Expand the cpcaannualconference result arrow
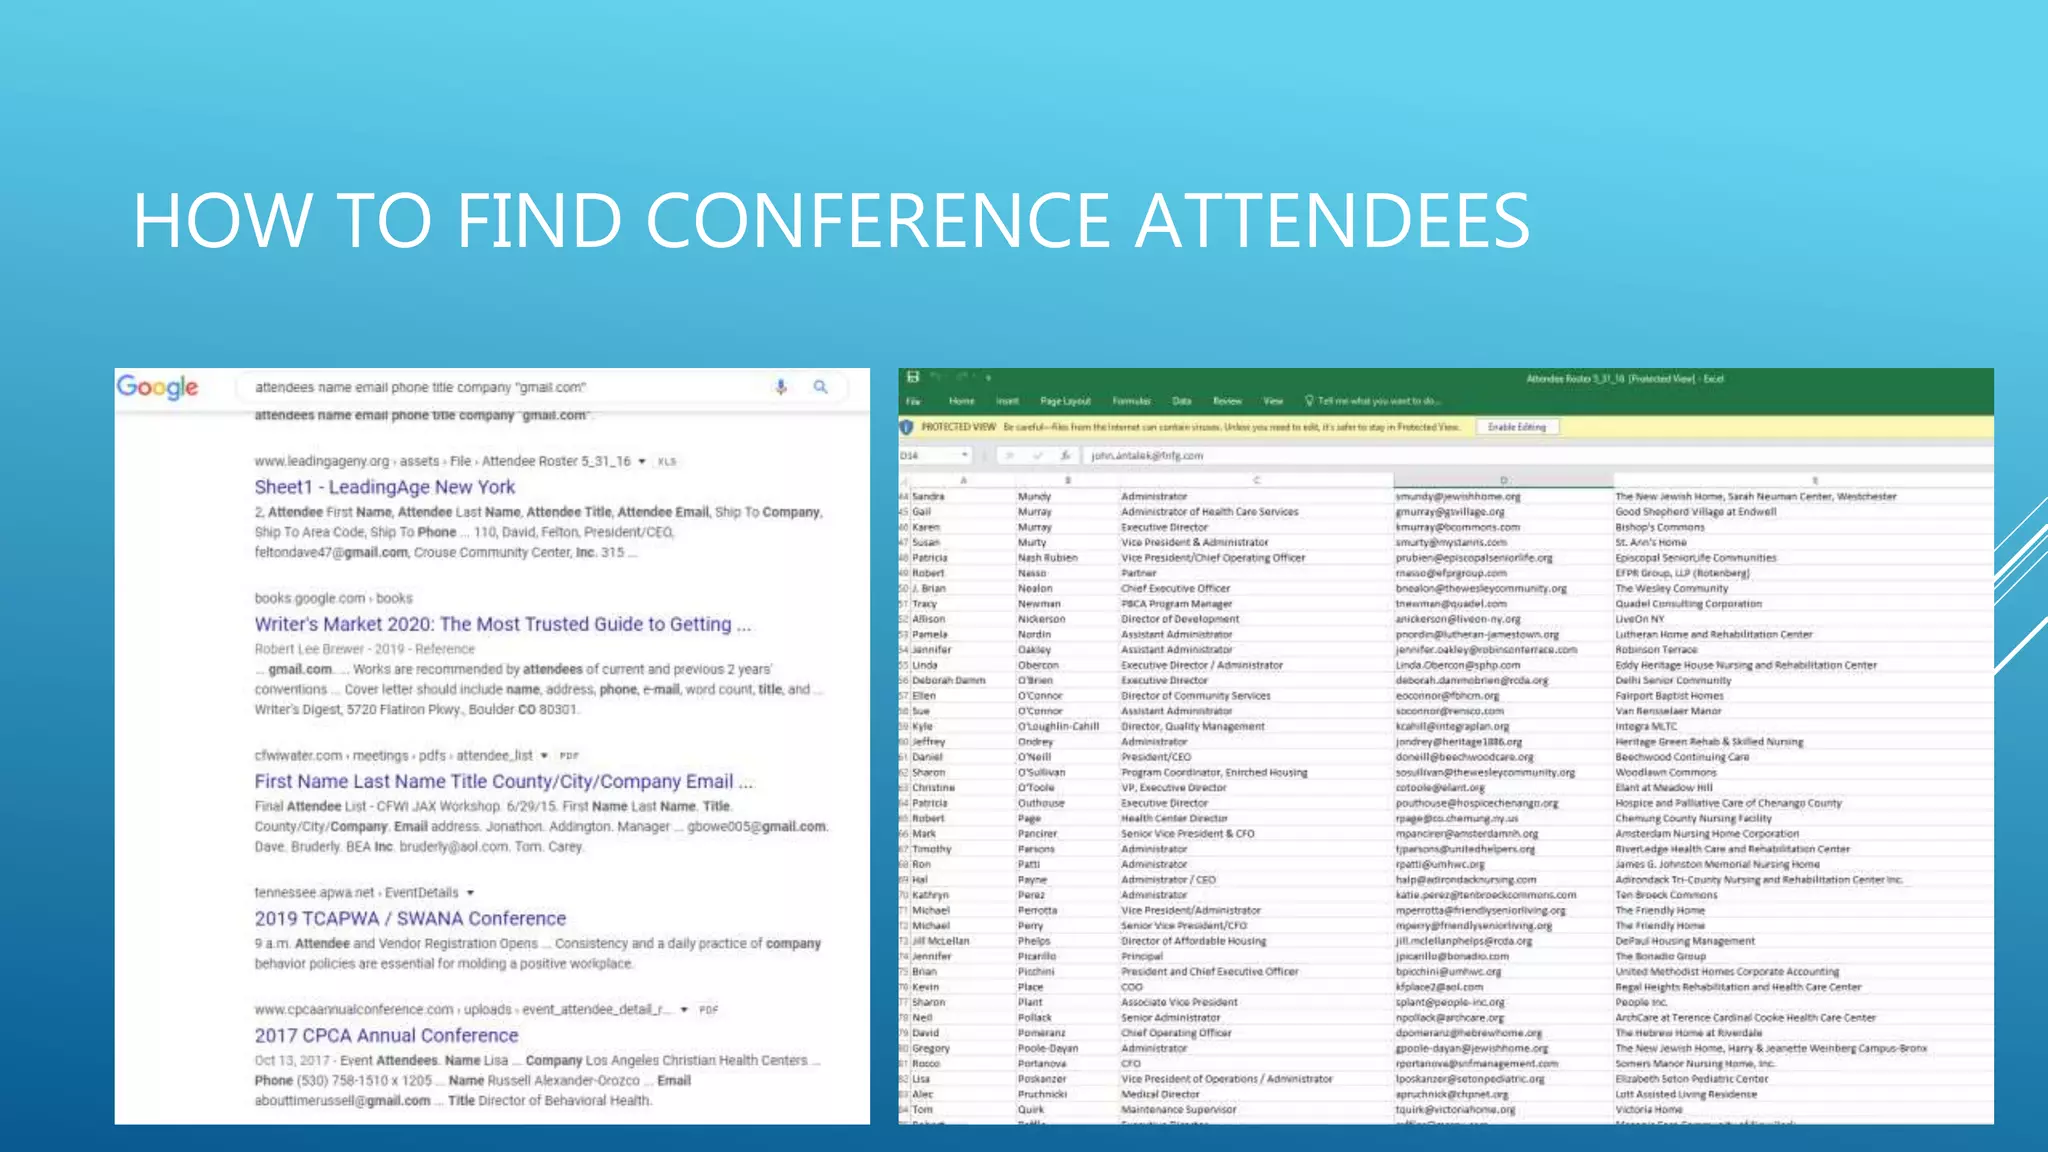The height and width of the screenshot is (1152, 2048). (x=685, y=1009)
